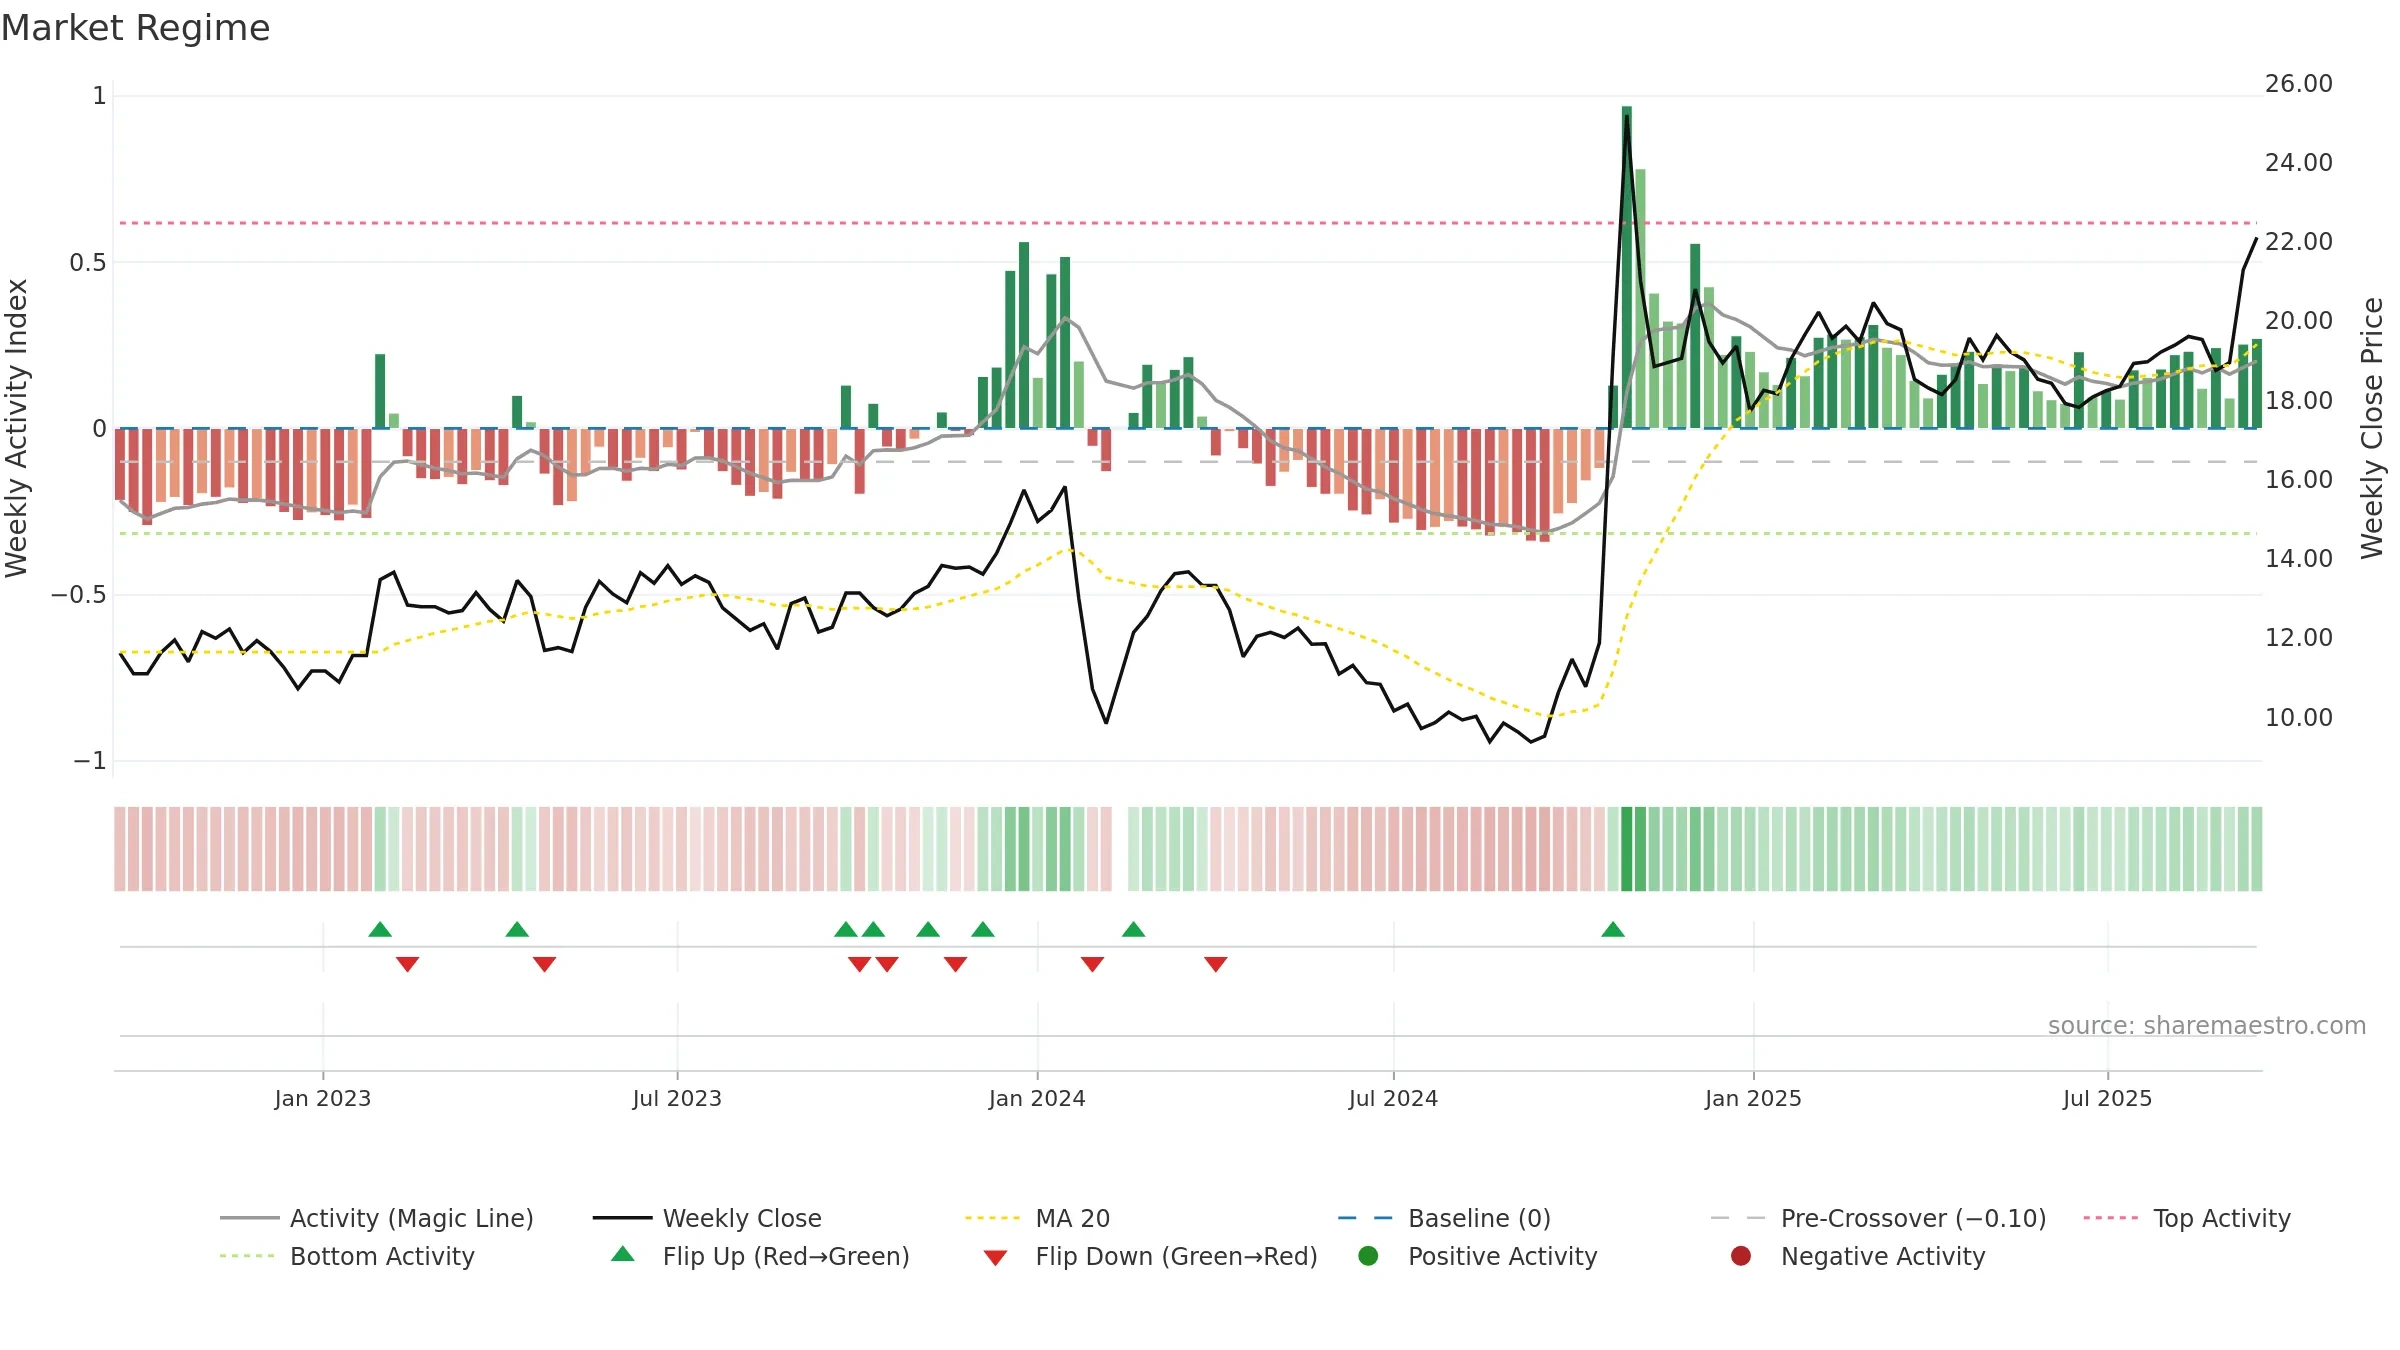The image size is (2400, 1350).
Task: Toggle the Weekly Close legend entry
Action: 707,1218
